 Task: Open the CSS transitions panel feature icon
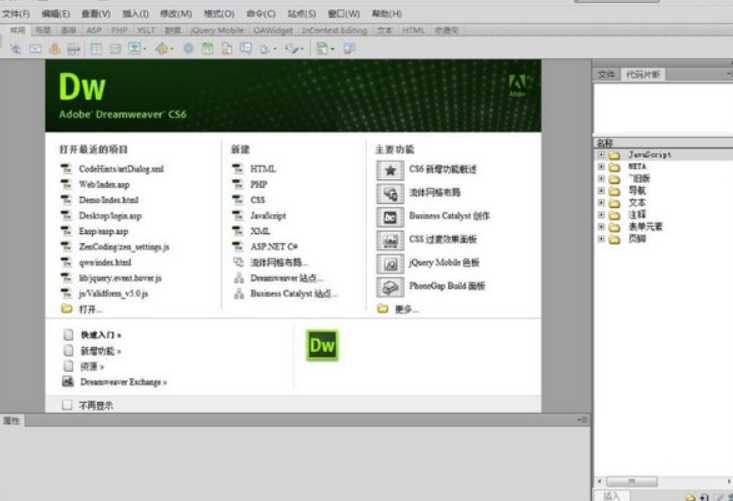[390, 240]
